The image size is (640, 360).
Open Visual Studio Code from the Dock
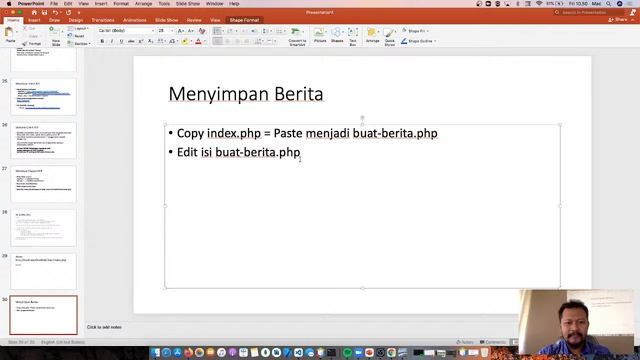pos(298,352)
